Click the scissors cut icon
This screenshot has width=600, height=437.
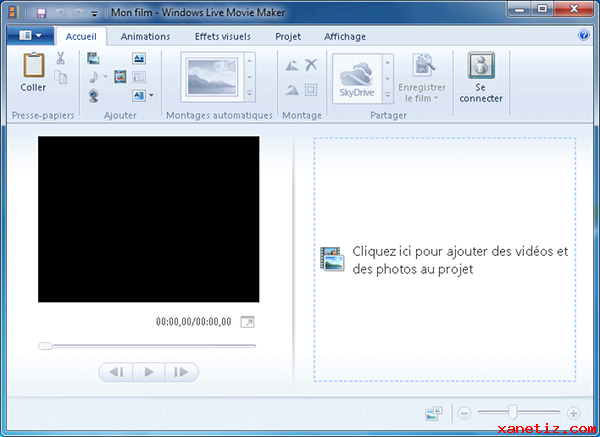pos(60,58)
